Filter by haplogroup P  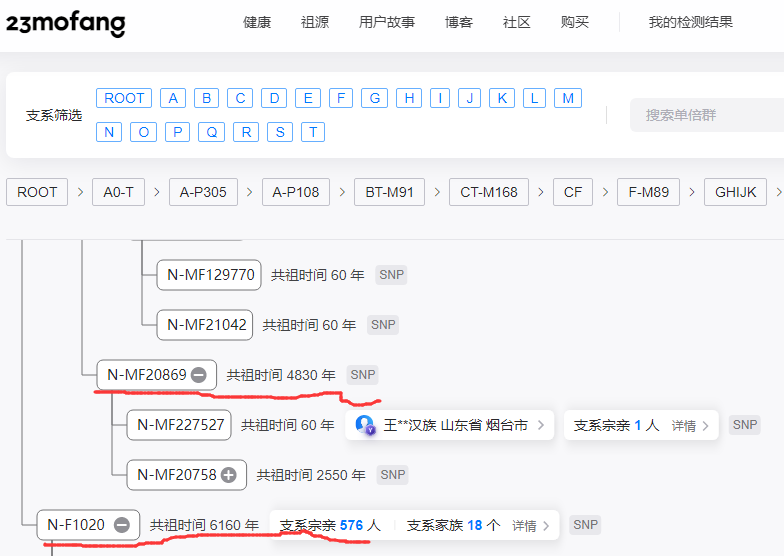[x=178, y=132]
